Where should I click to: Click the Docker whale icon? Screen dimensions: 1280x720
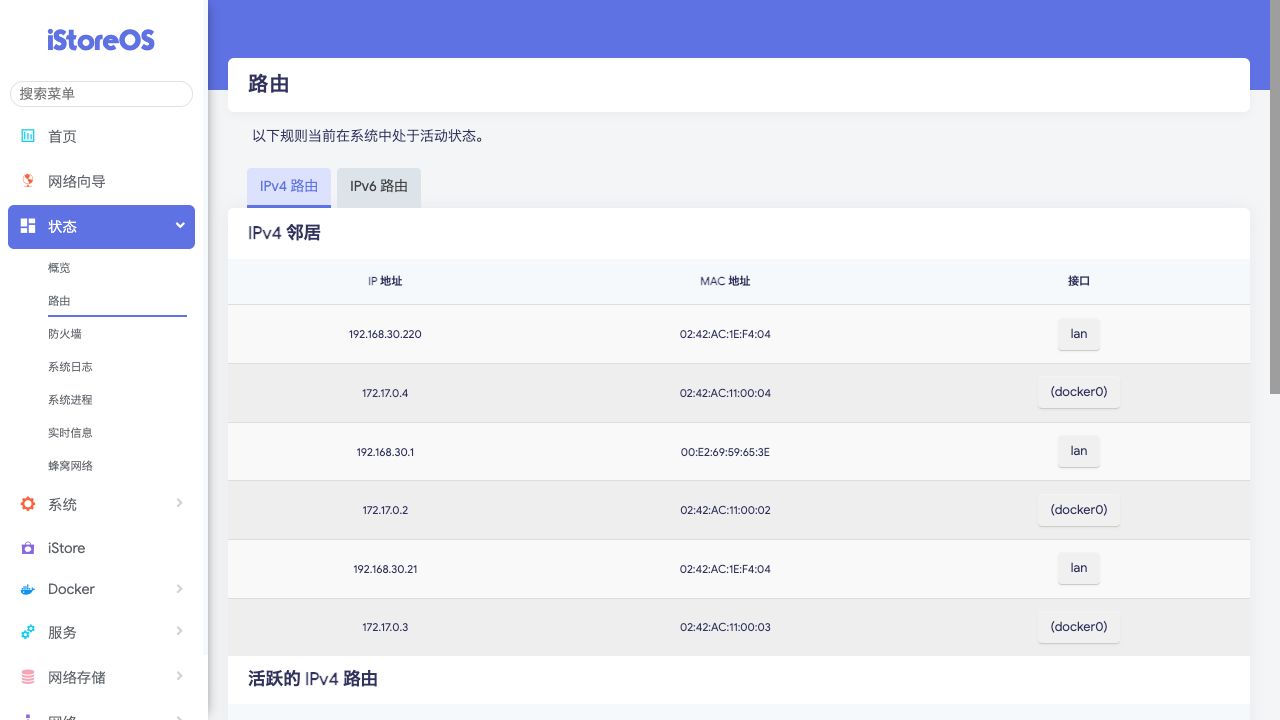coord(28,589)
